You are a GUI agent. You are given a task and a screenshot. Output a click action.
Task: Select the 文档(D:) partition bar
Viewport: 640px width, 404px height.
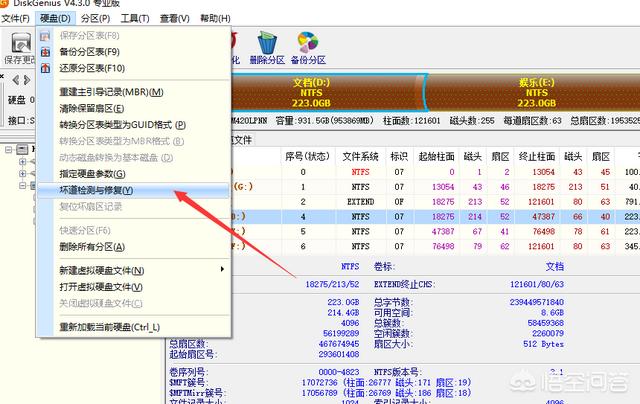[327, 93]
